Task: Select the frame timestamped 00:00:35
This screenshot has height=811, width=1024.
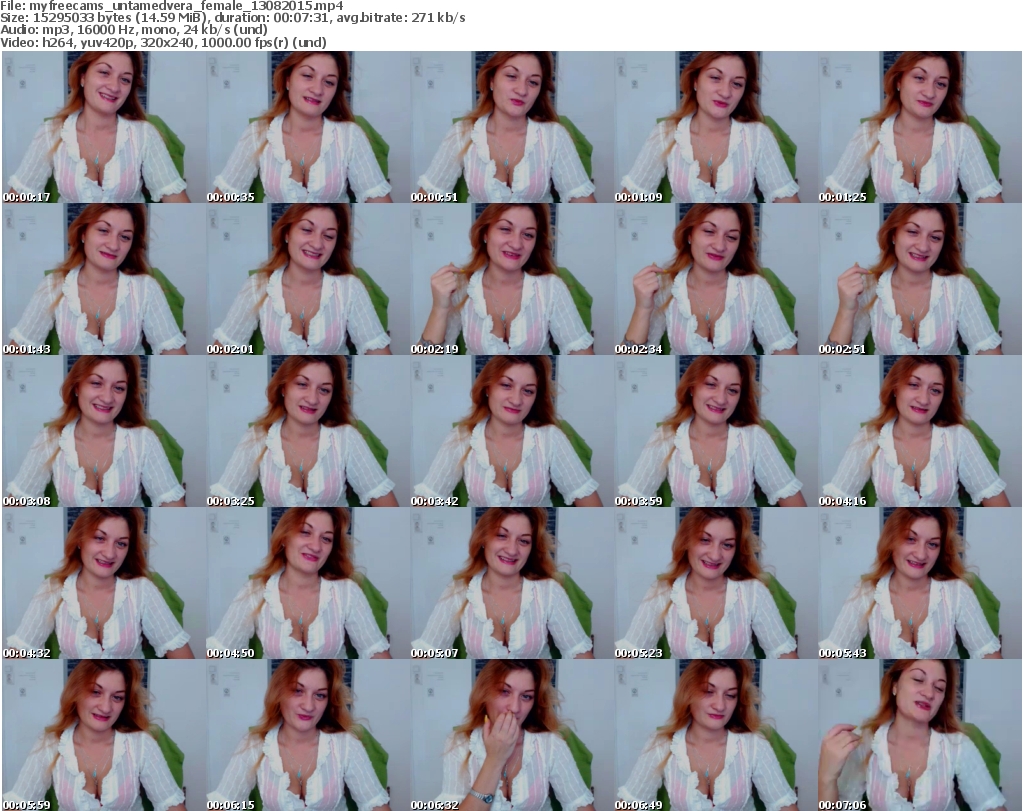Action: [x=308, y=127]
